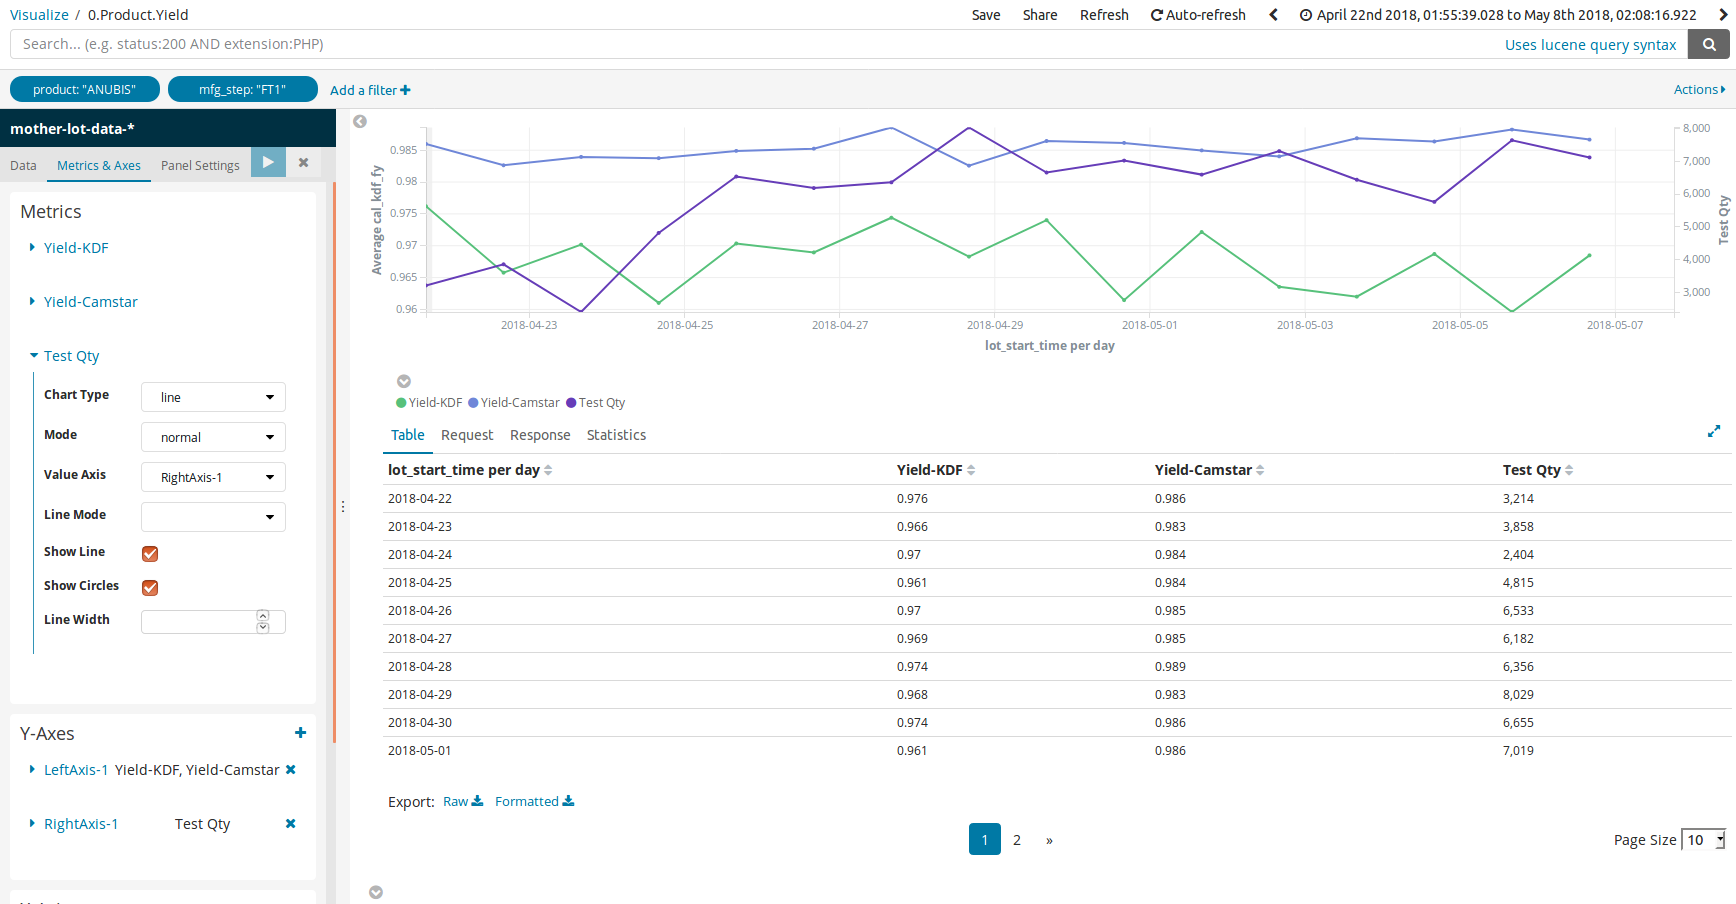Sort by the lot_start_time per day column
1736x904 pixels.
coord(470,470)
